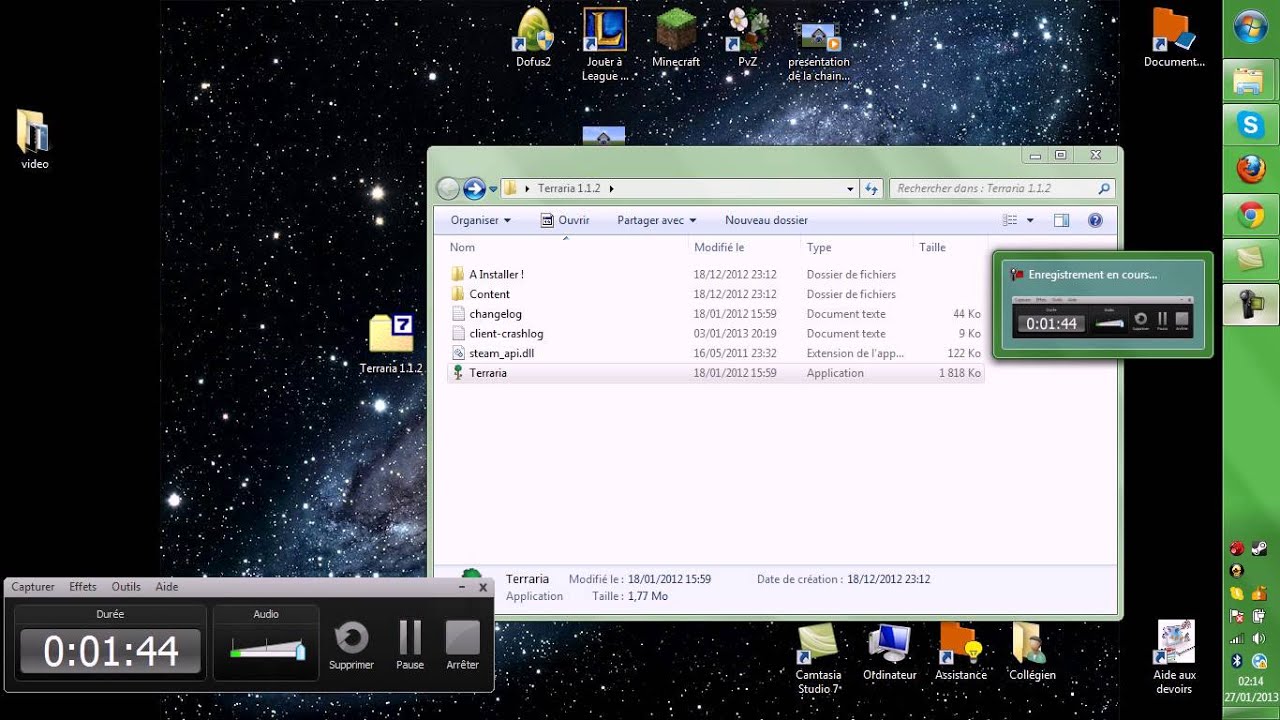Image resolution: width=1280 pixels, height=720 pixels.
Task: Open the Aide menu in recorder
Action: click(167, 587)
